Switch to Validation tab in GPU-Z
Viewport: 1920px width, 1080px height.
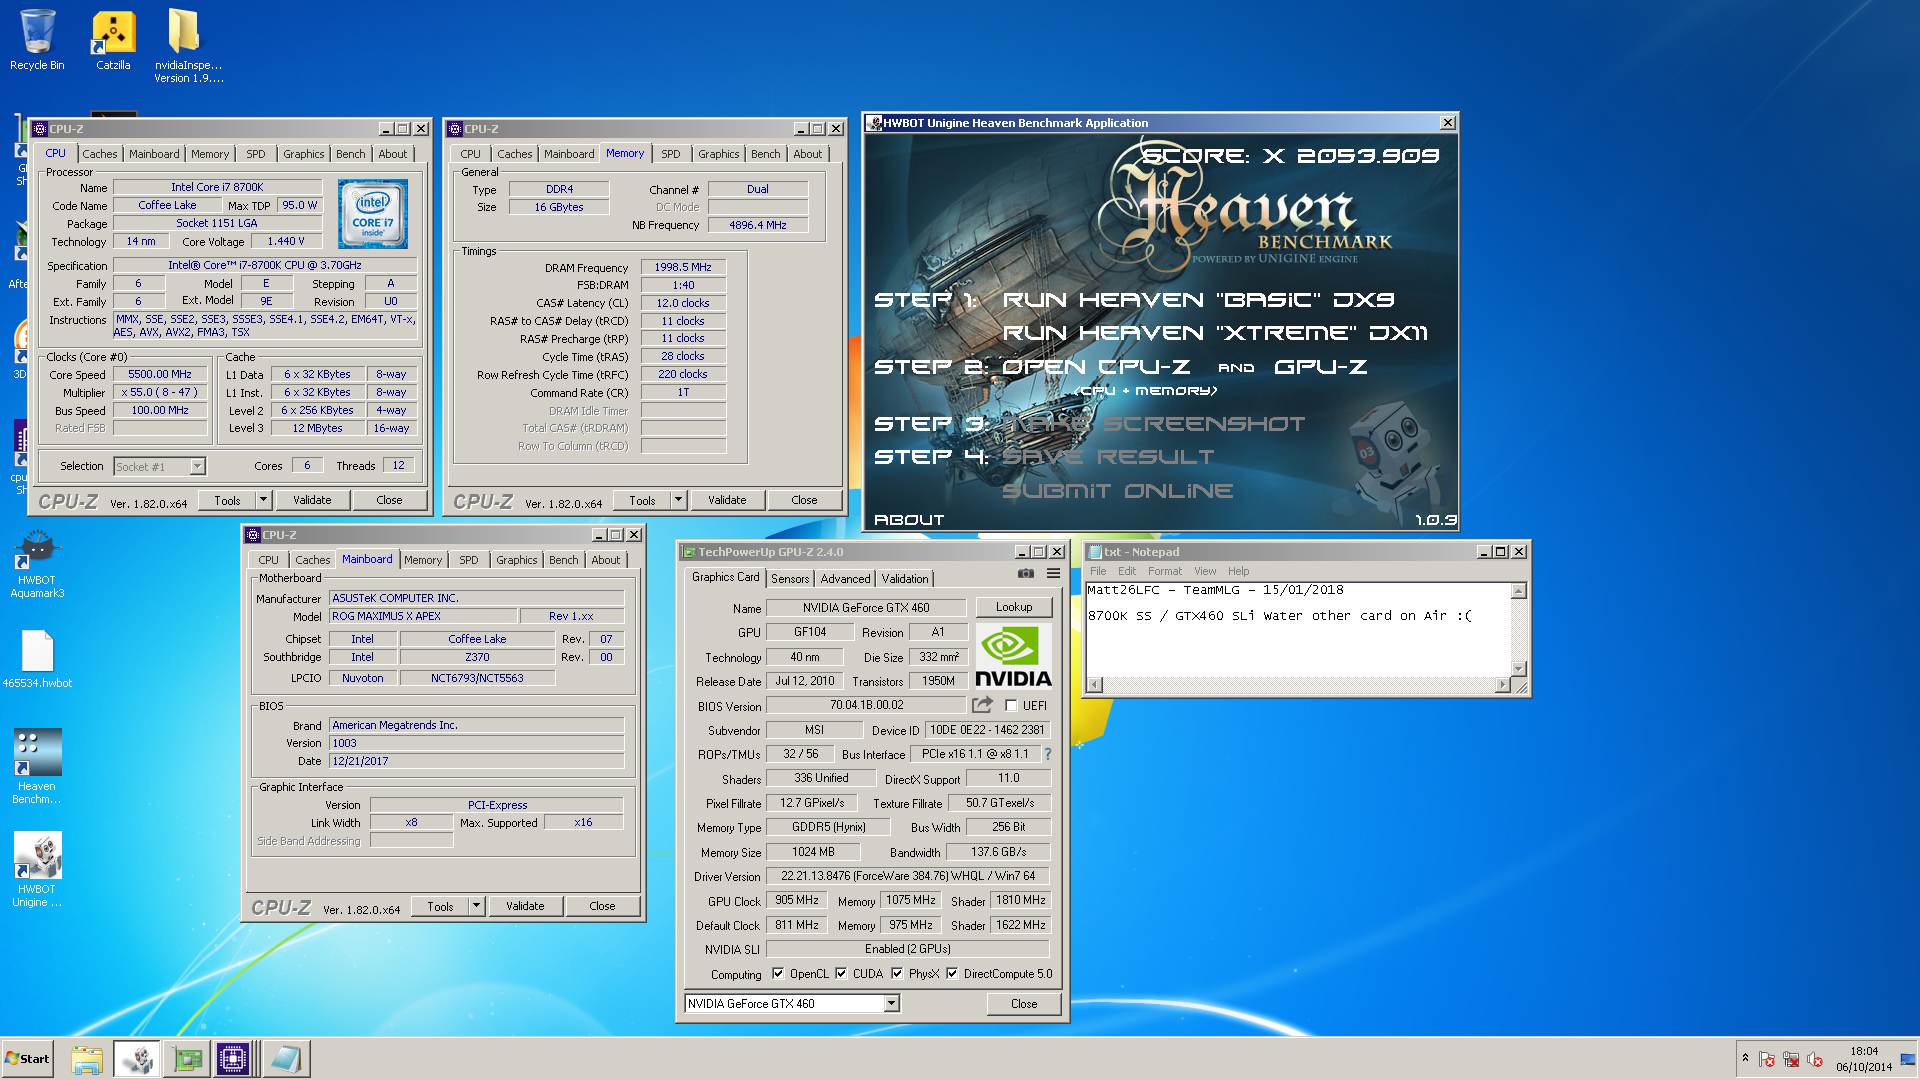point(905,579)
